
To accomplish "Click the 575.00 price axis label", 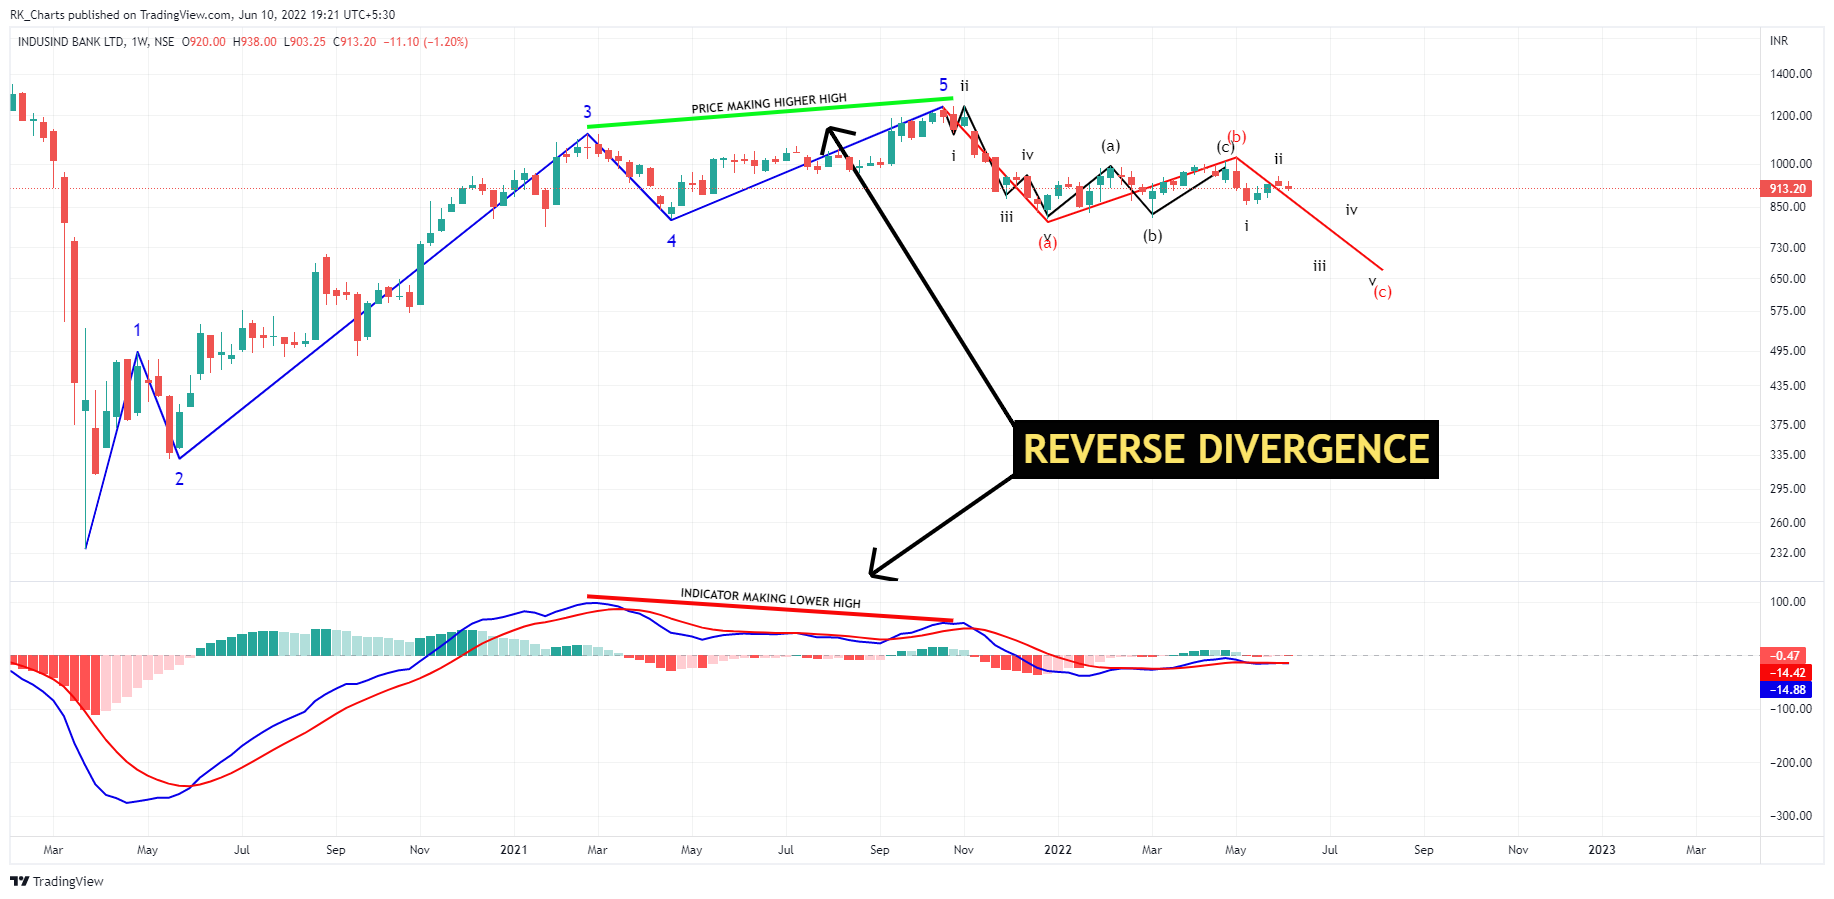I will [1788, 311].
